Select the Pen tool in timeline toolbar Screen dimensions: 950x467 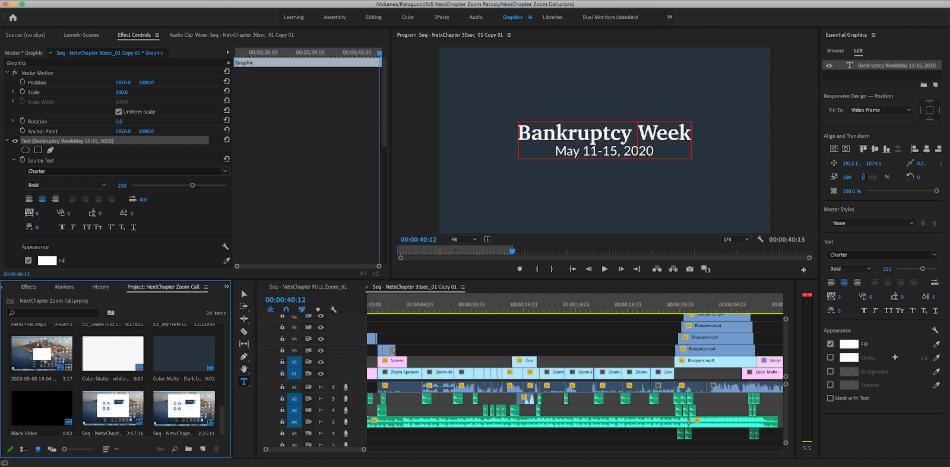point(244,356)
